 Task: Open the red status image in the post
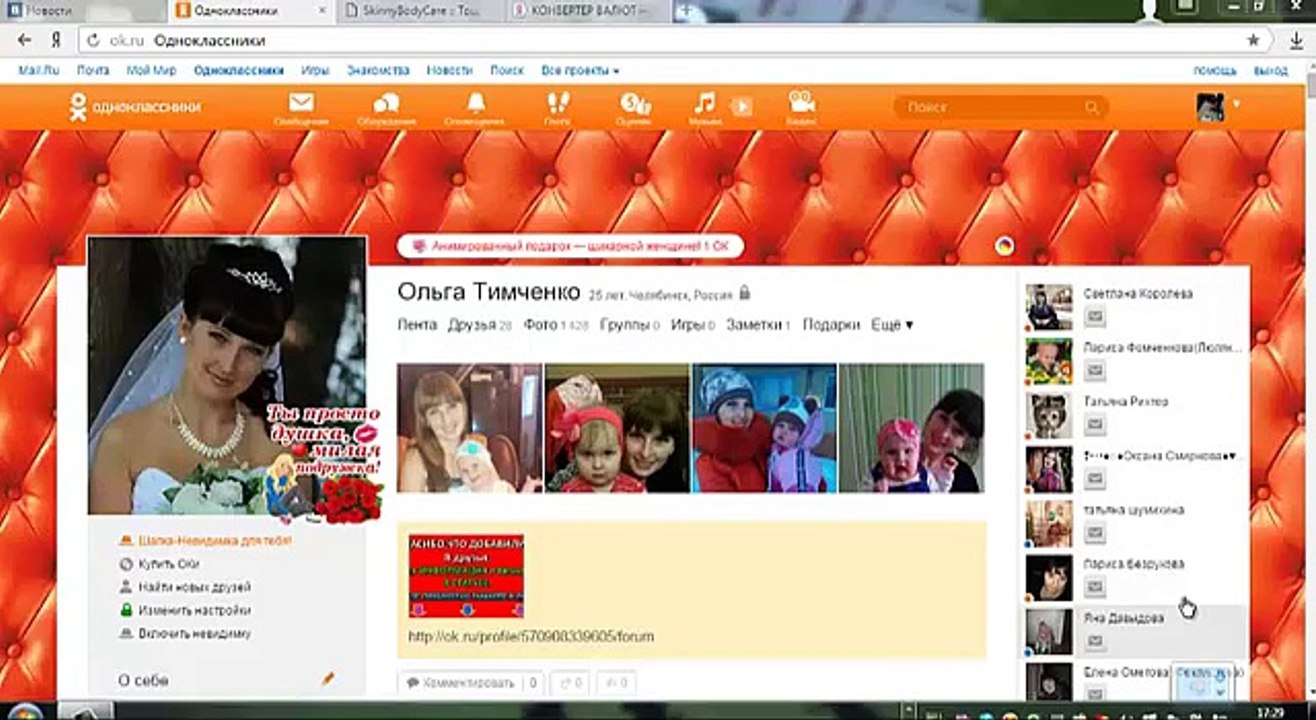466,575
